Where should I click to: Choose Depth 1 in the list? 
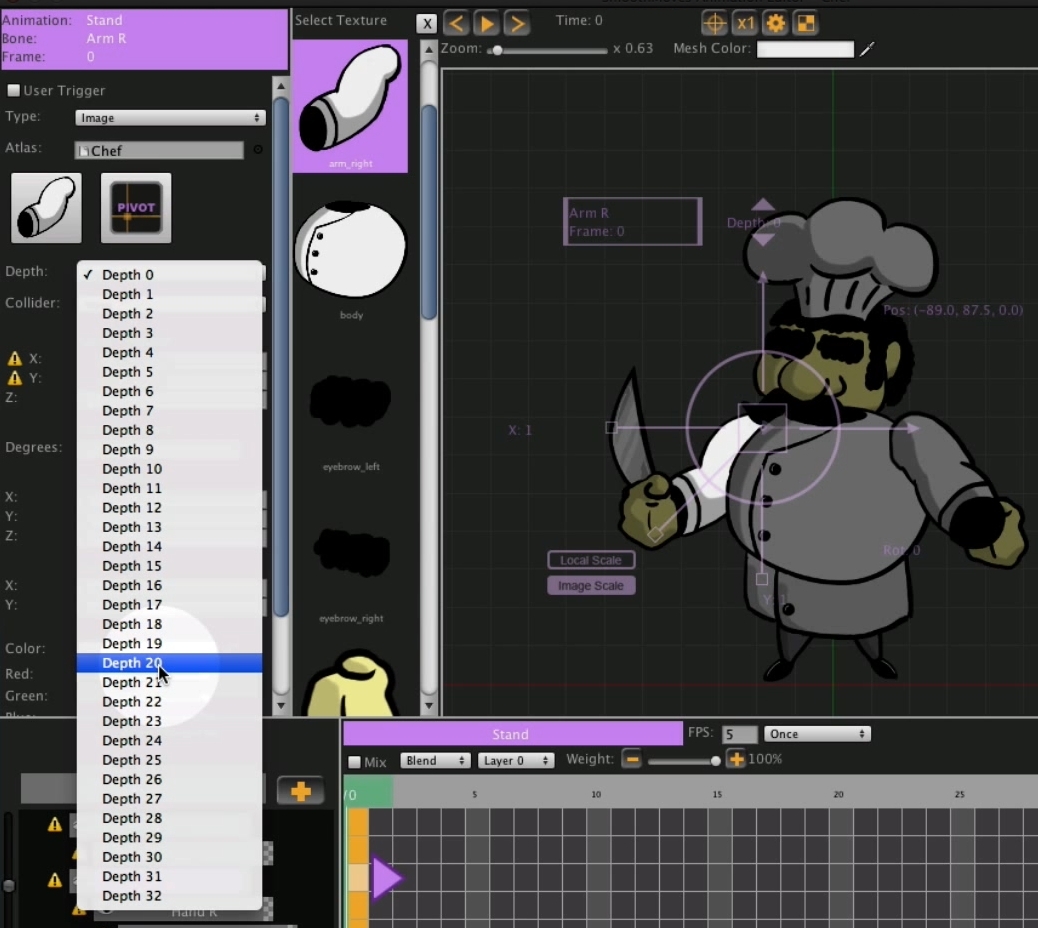coord(169,294)
